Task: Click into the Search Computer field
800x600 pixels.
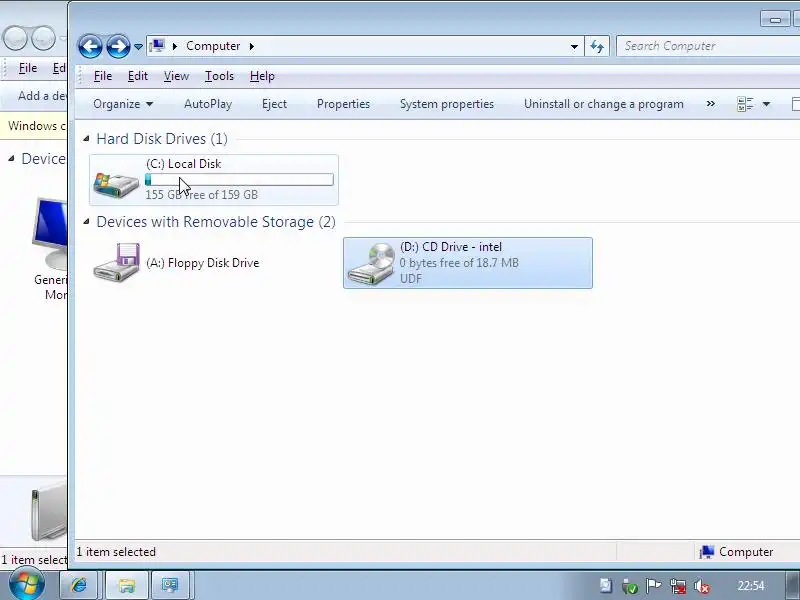Action: 708,46
